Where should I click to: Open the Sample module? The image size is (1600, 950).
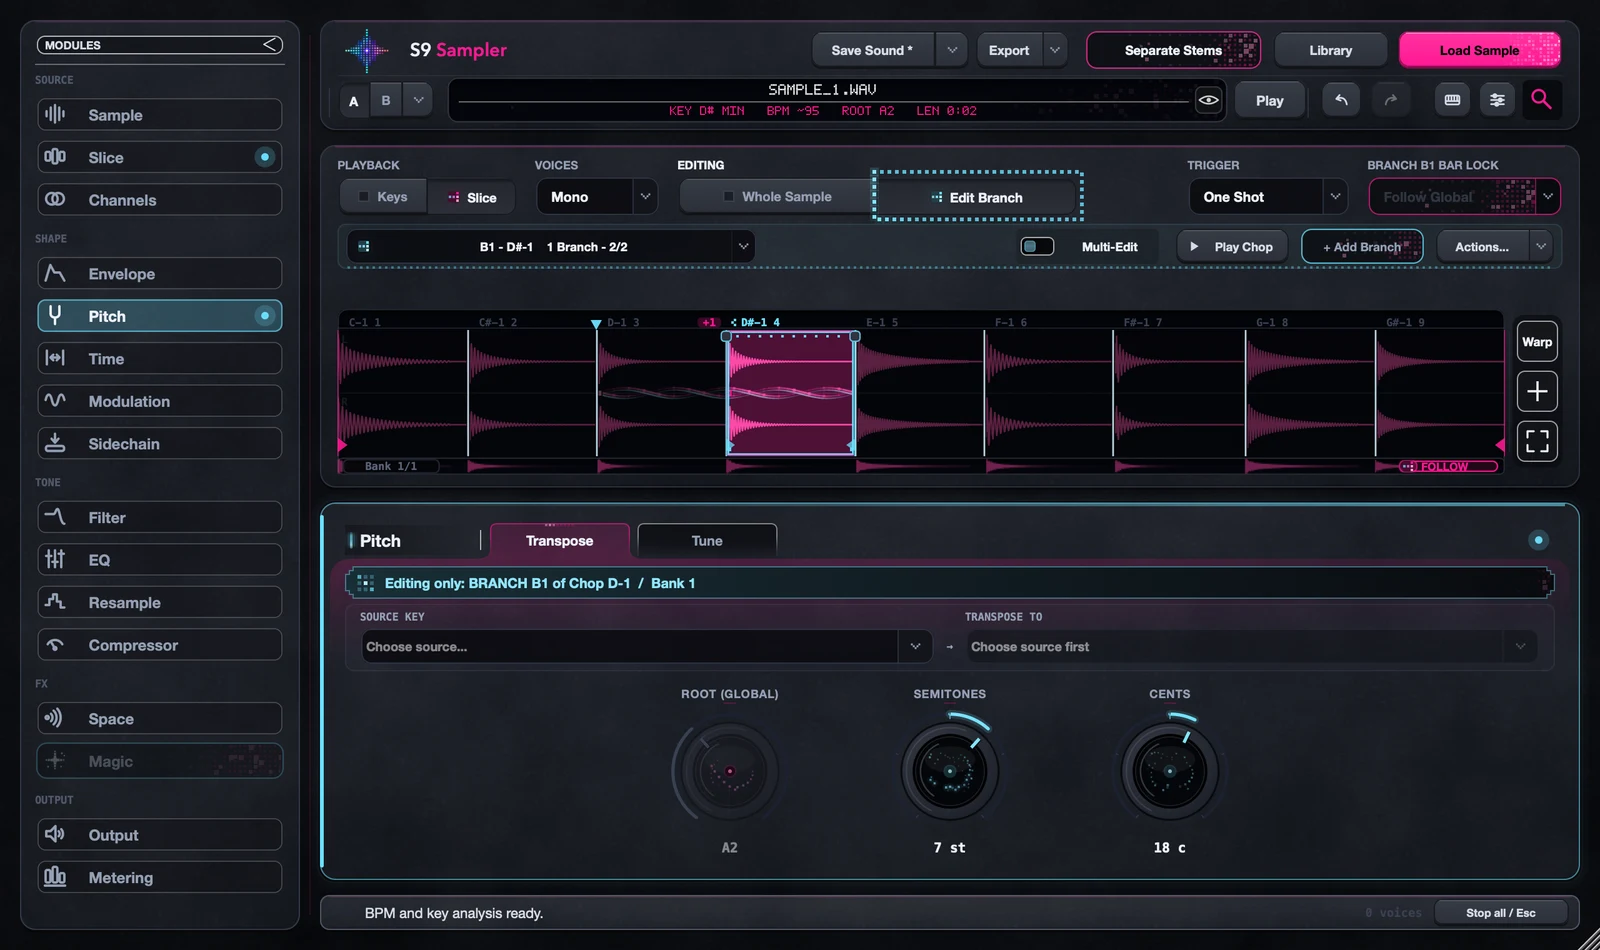160,115
